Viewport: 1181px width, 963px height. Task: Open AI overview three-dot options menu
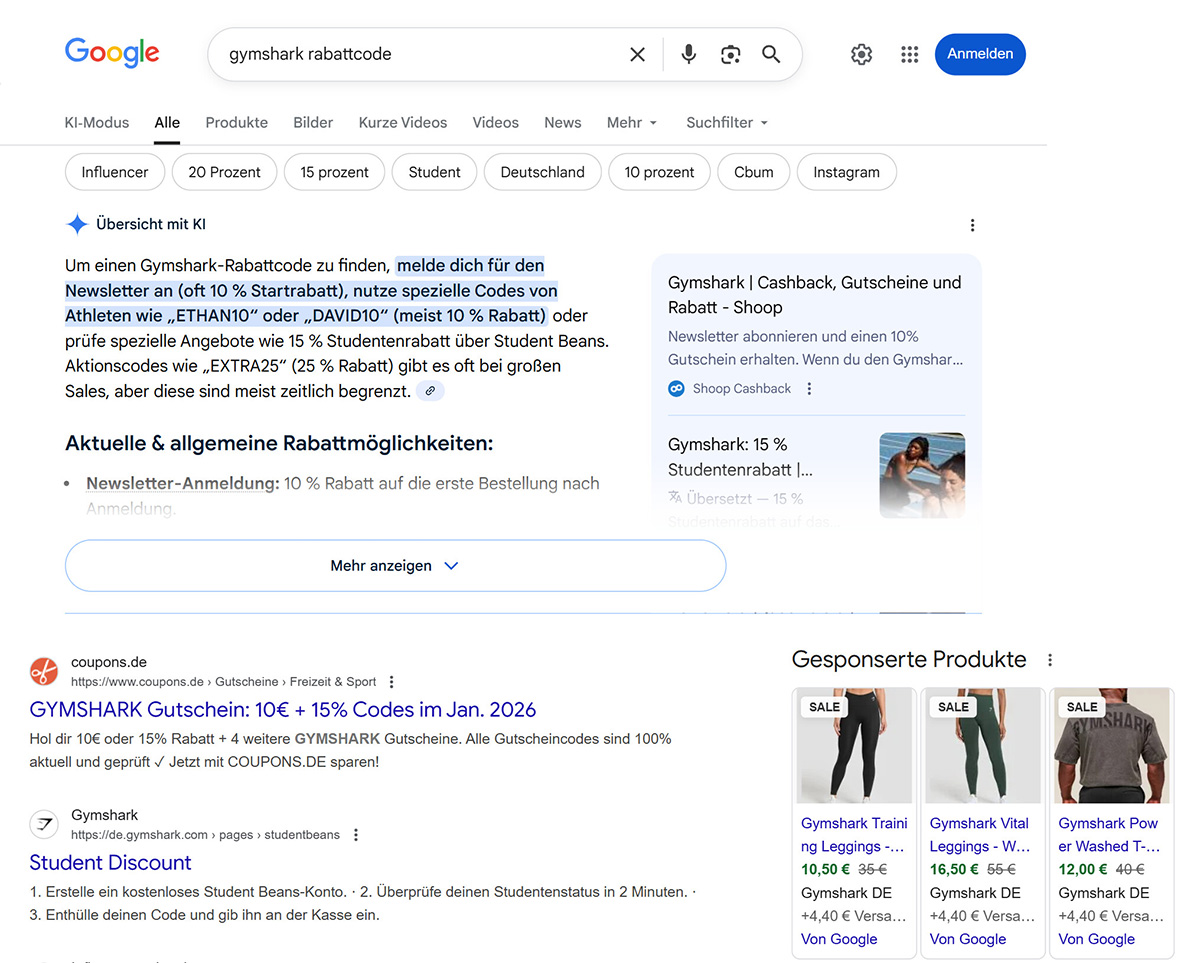click(972, 225)
